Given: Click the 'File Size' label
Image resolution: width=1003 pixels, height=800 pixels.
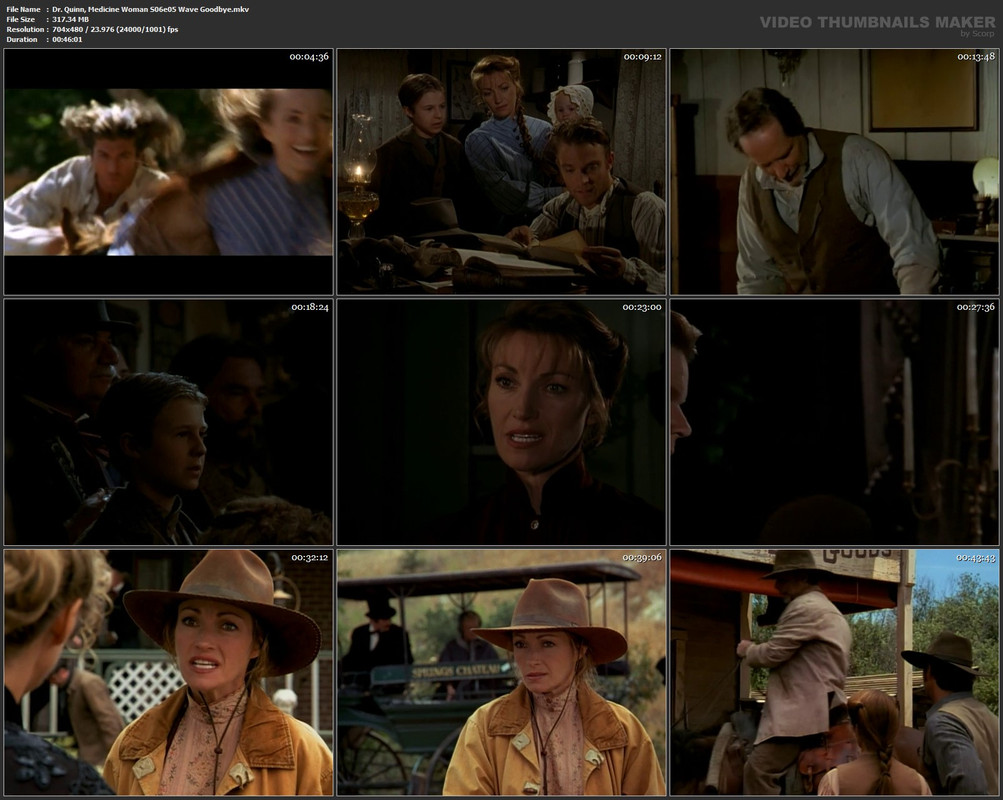Looking at the screenshot, I should pos(20,20).
